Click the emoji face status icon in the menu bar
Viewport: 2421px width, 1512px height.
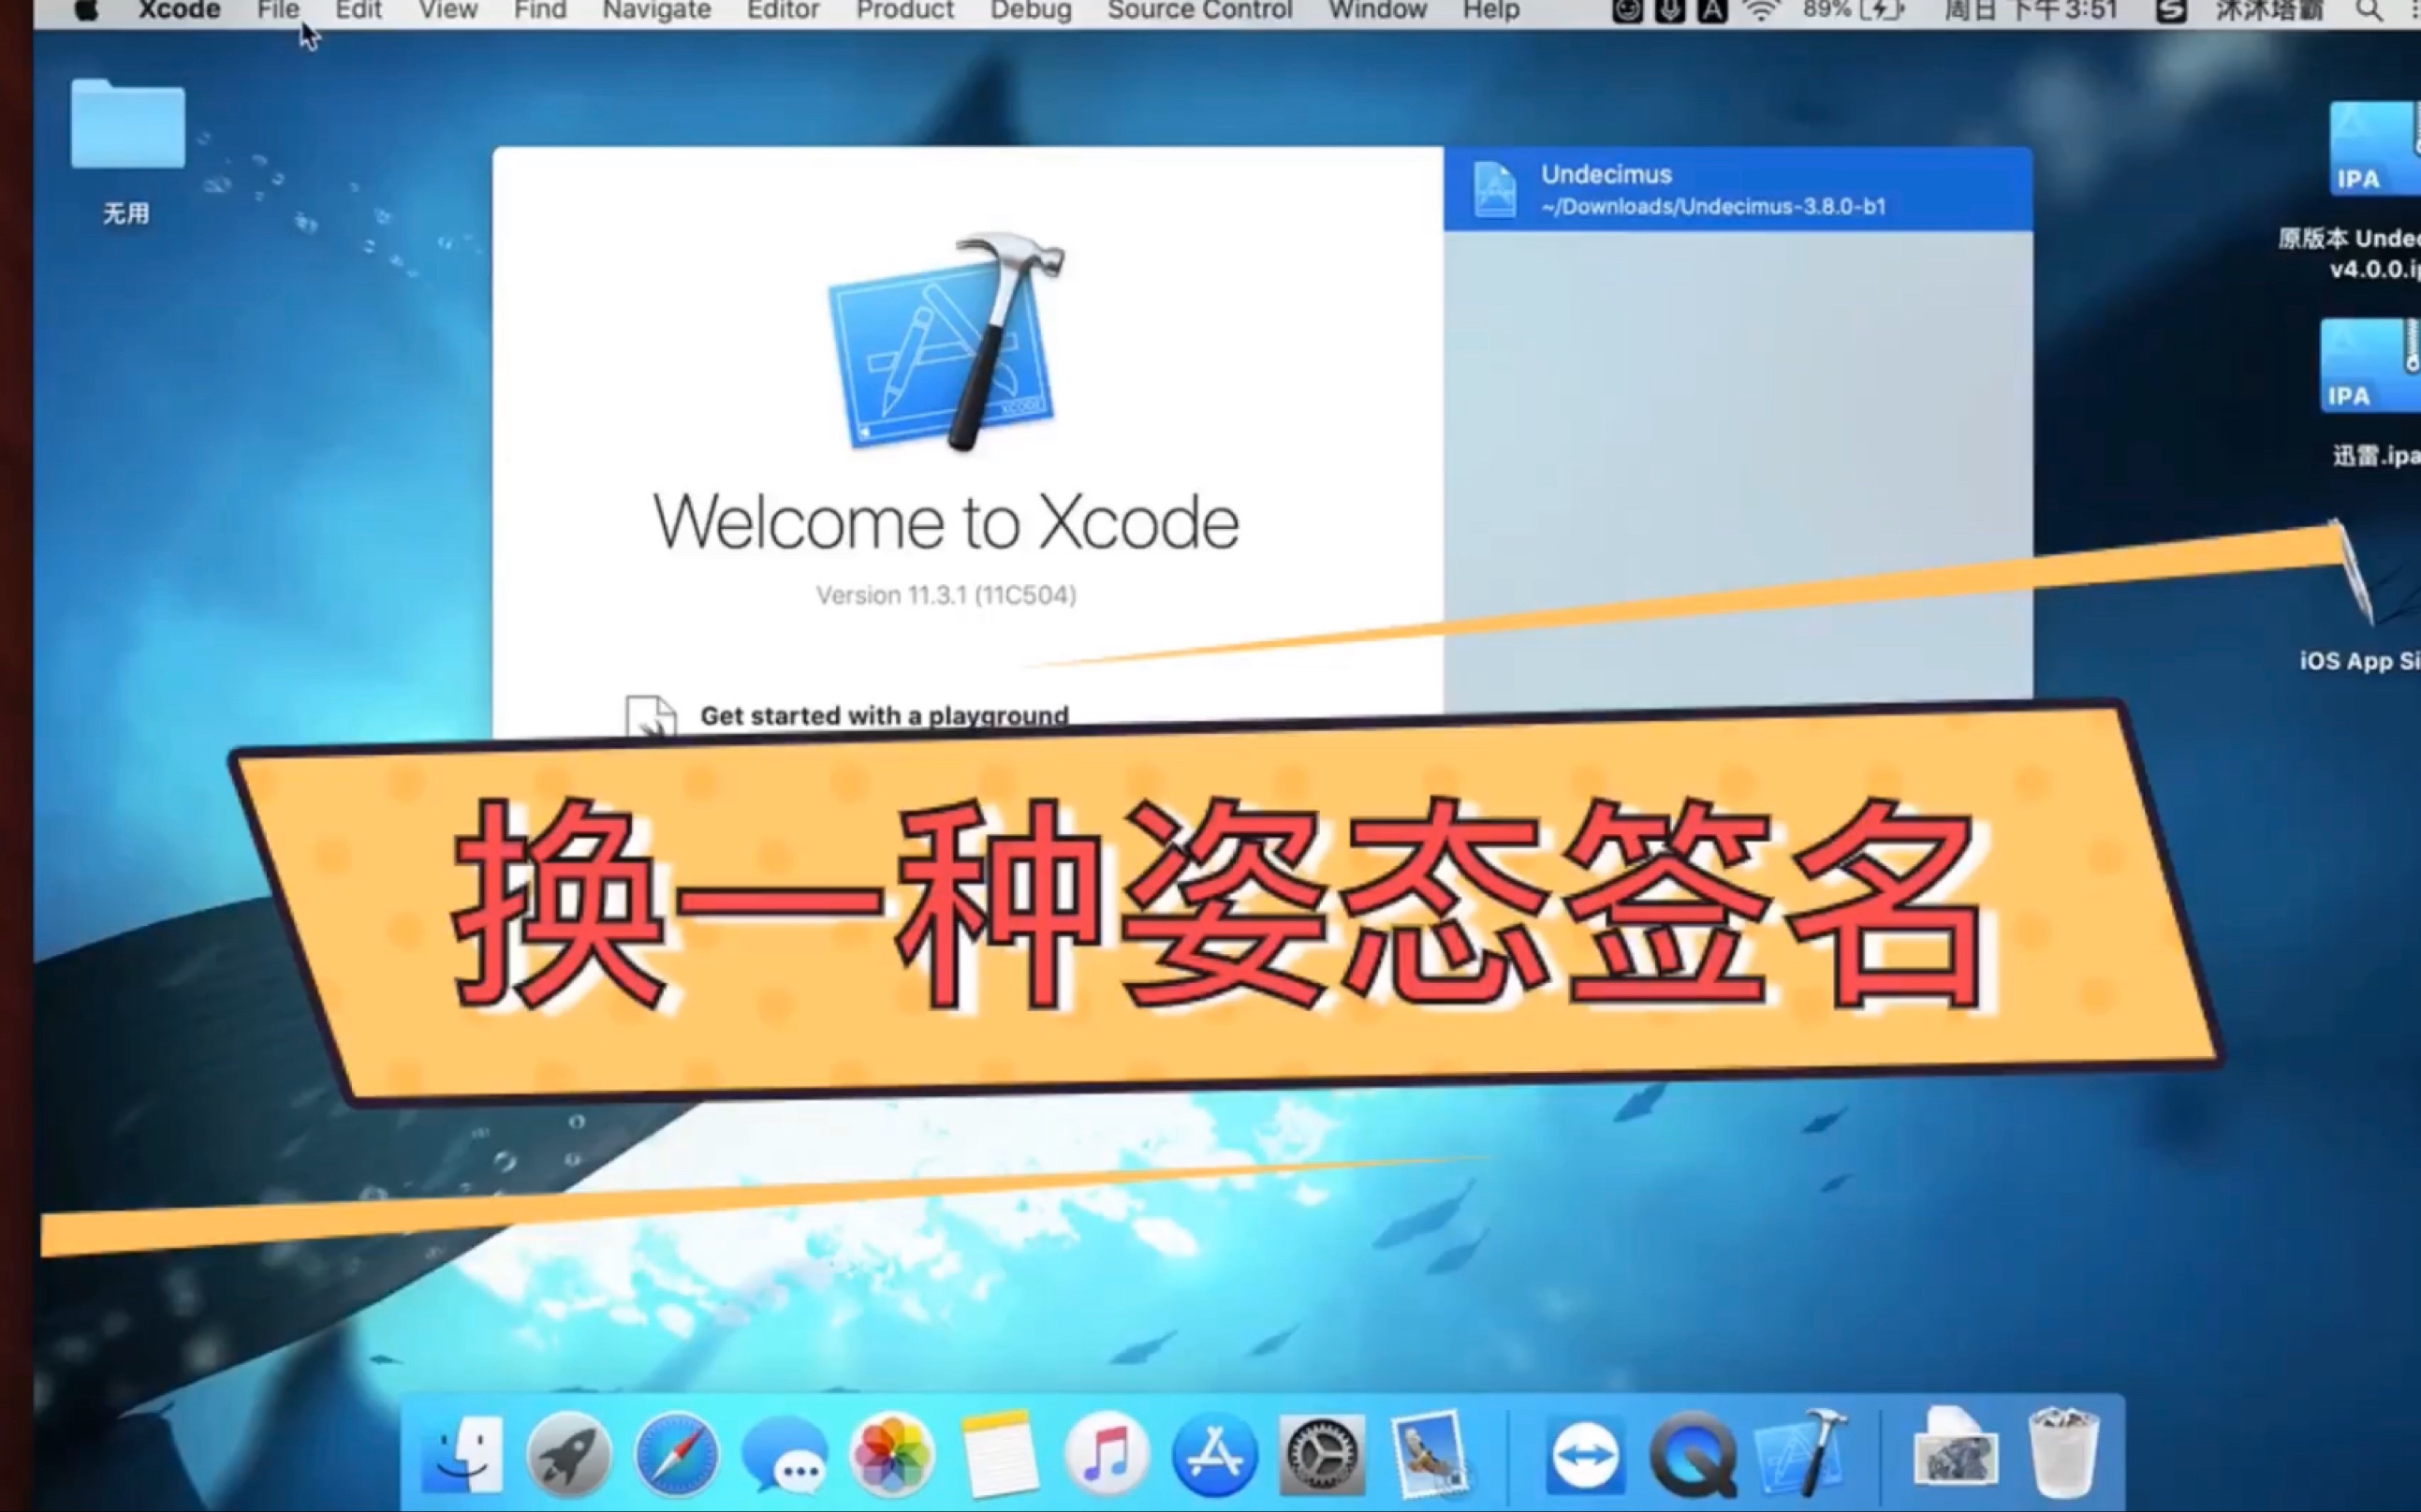[x=1627, y=10]
